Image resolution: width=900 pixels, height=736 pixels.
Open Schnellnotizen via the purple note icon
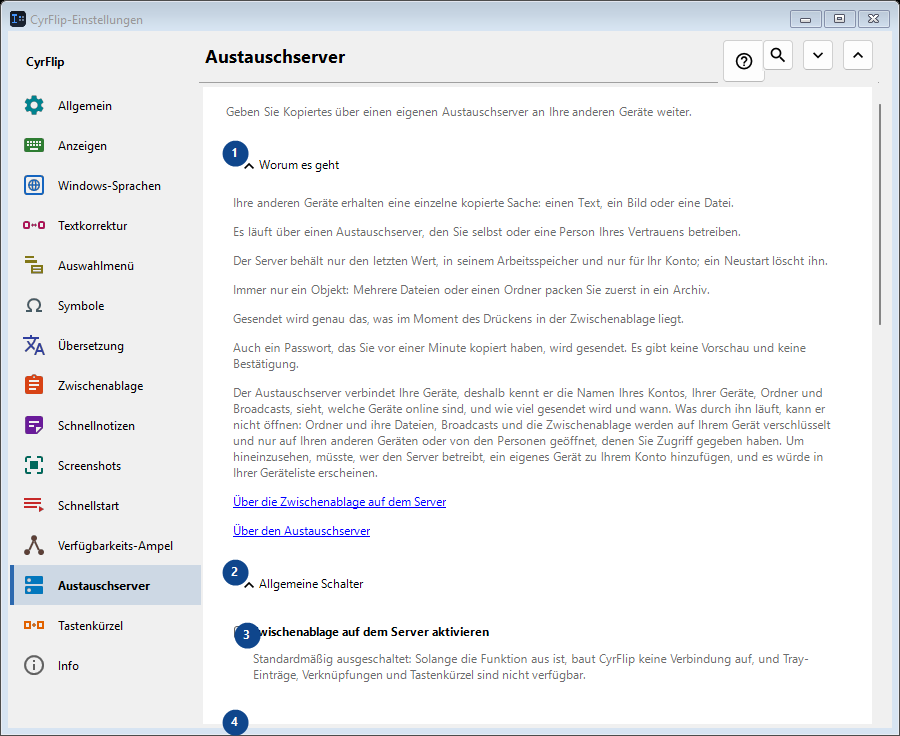[34, 425]
